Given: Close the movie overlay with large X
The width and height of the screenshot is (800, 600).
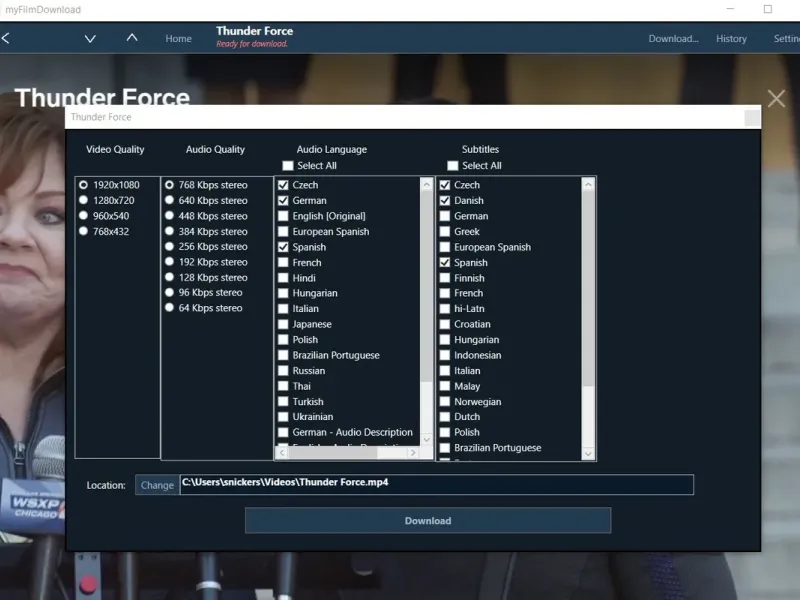Looking at the screenshot, I should (x=776, y=98).
